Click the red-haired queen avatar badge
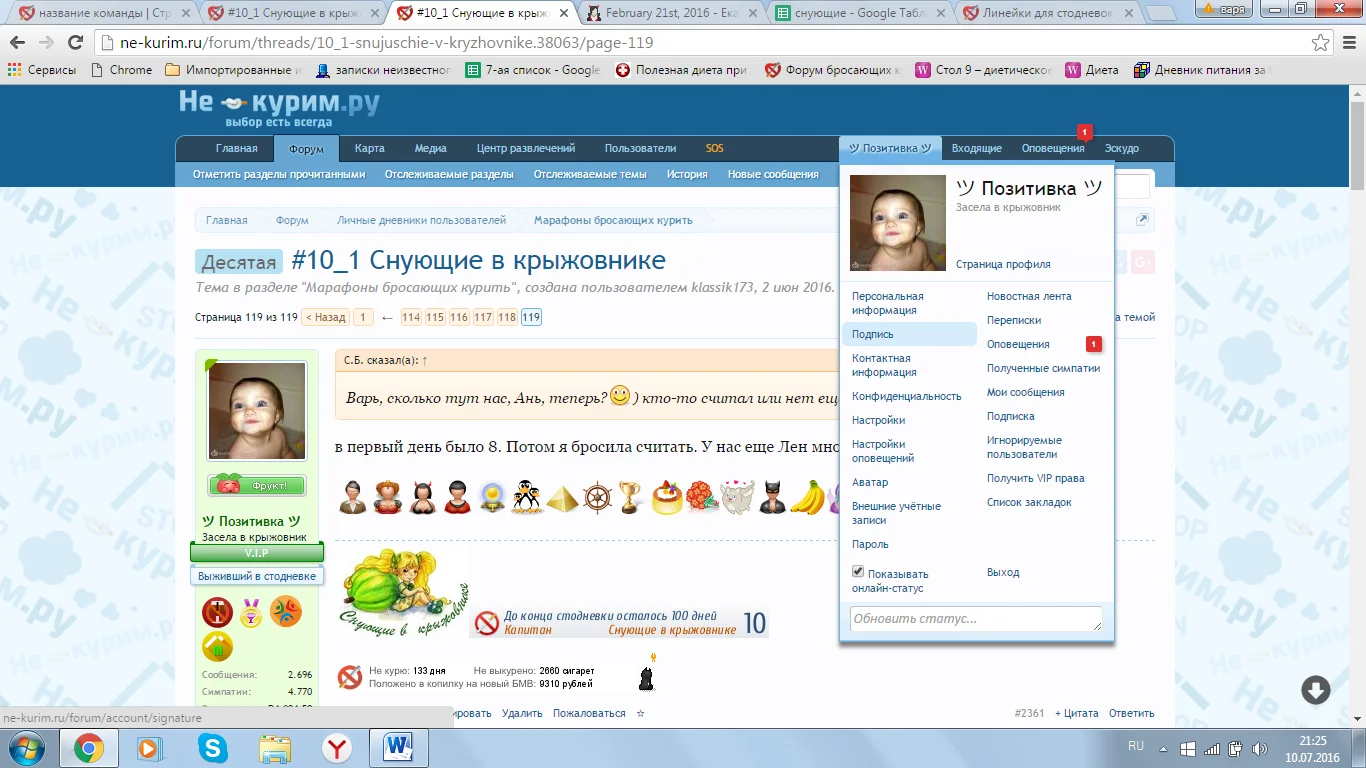Screen dimensions: 1366x768 (388, 497)
